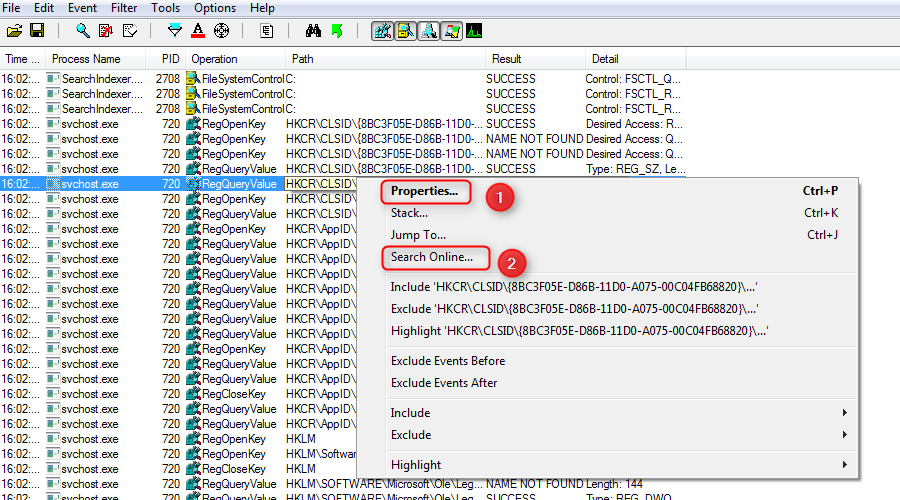Choose Jump To... in the context menu
The height and width of the screenshot is (500, 900).
coord(418,235)
